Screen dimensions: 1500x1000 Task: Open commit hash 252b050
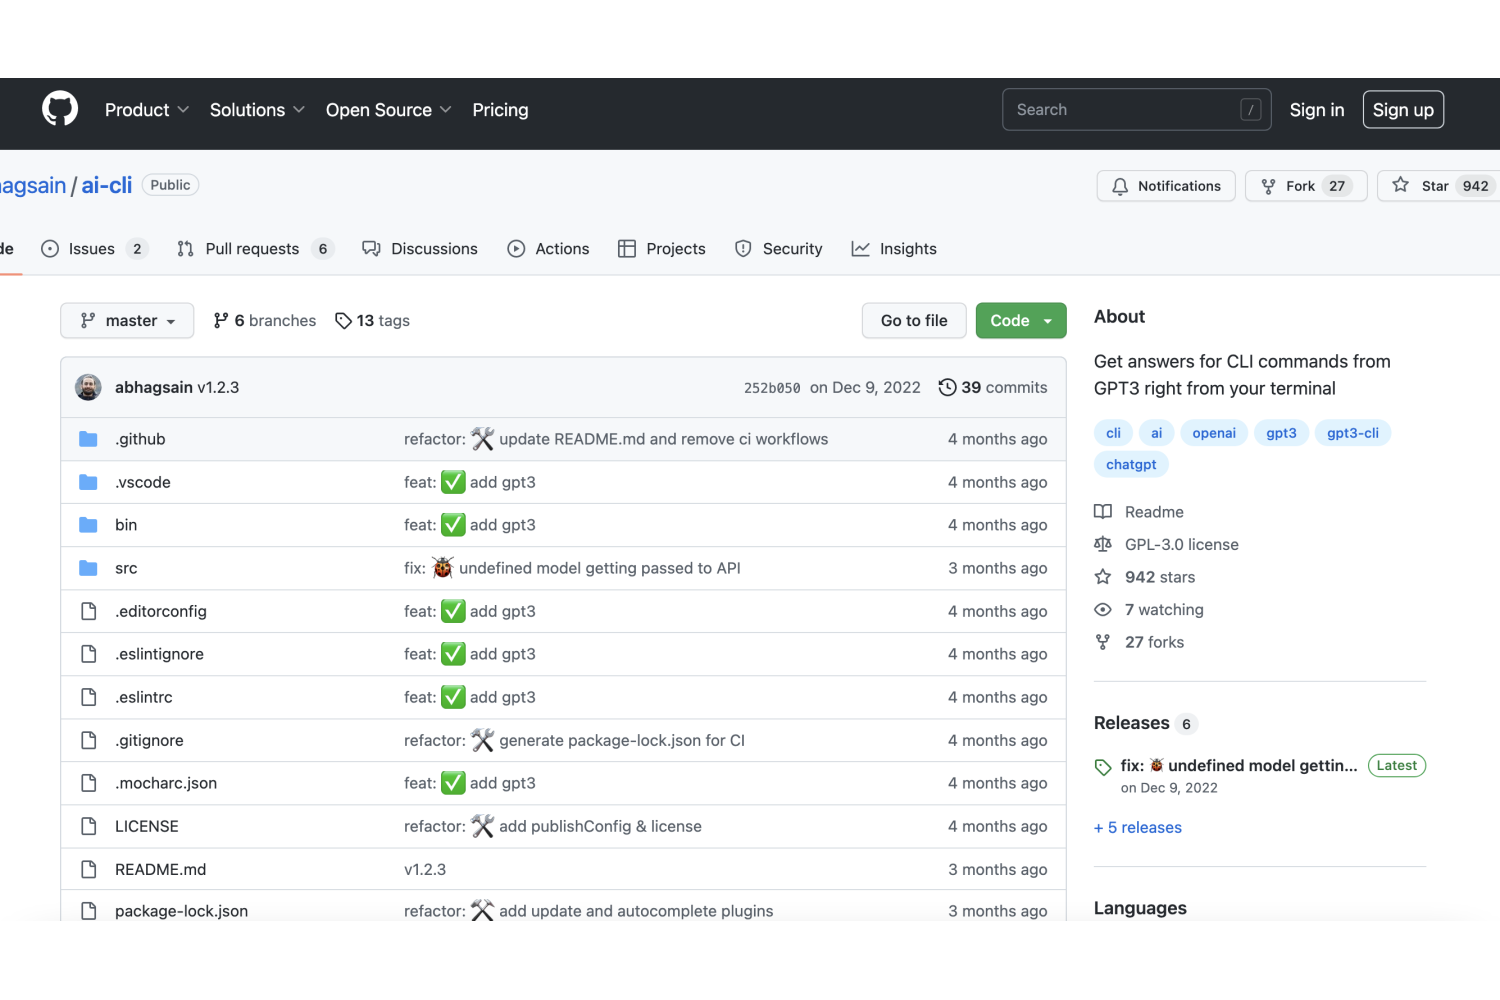(x=772, y=388)
